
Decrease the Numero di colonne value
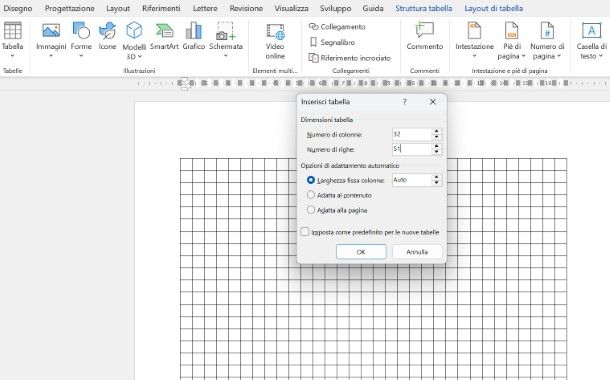(x=436, y=137)
